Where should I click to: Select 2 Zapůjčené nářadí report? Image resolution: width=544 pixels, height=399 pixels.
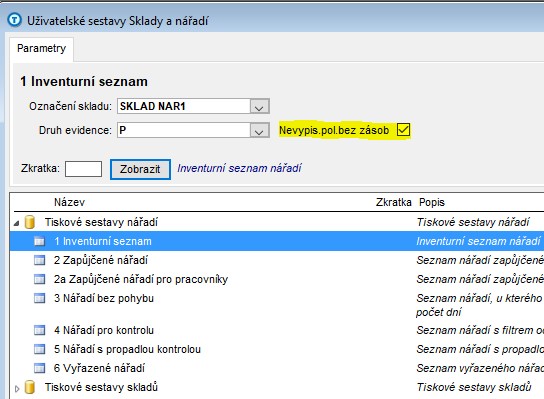coord(101,260)
